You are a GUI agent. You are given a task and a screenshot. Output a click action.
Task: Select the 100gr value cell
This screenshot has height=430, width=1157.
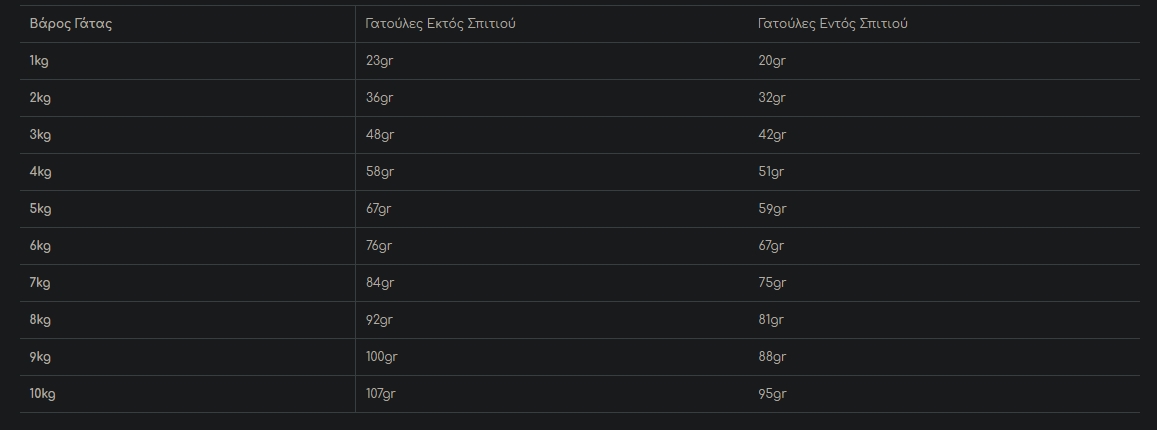pyautogui.click(x=382, y=357)
